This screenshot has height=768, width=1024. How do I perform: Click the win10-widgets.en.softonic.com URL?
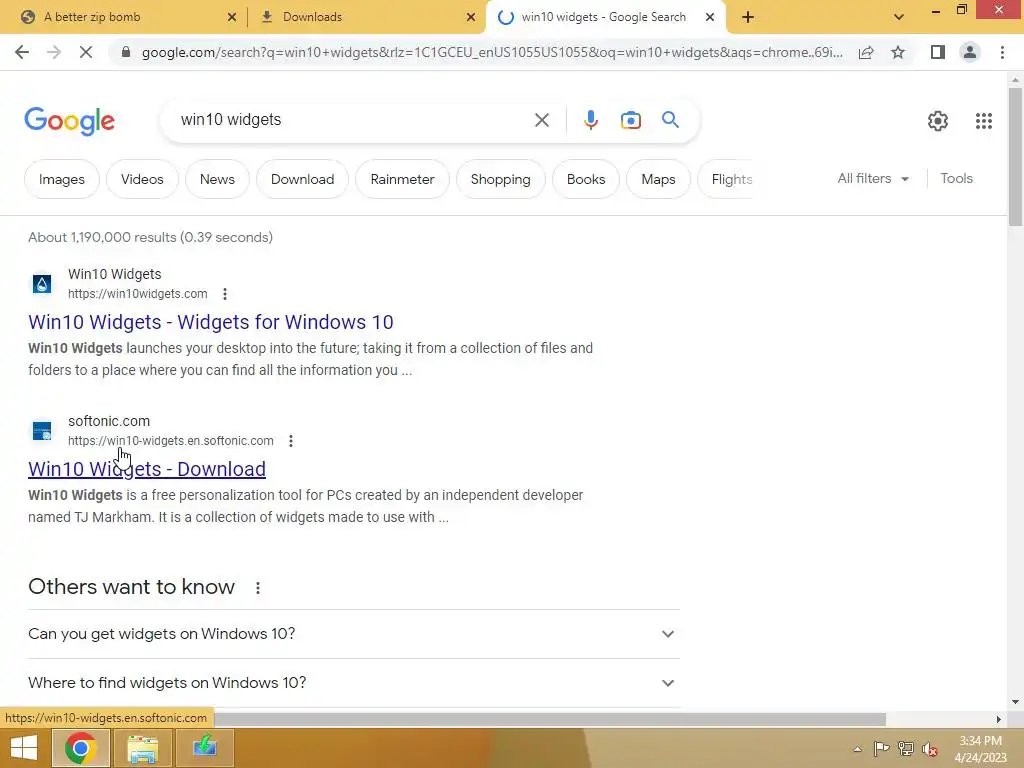pyautogui.click(x=170, y=441)
